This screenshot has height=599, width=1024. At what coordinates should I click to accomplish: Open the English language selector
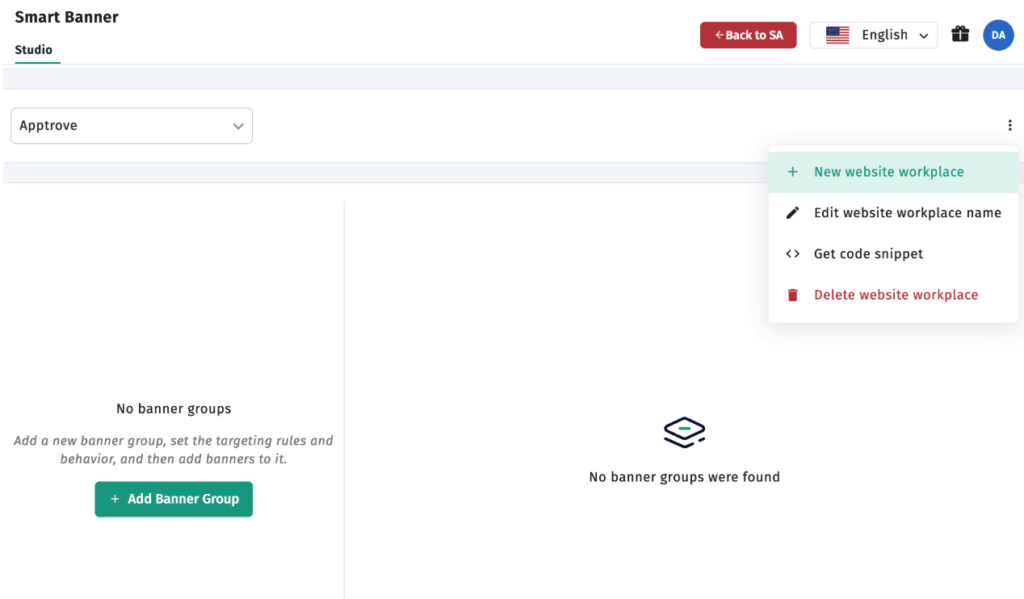tap(873, 35)
